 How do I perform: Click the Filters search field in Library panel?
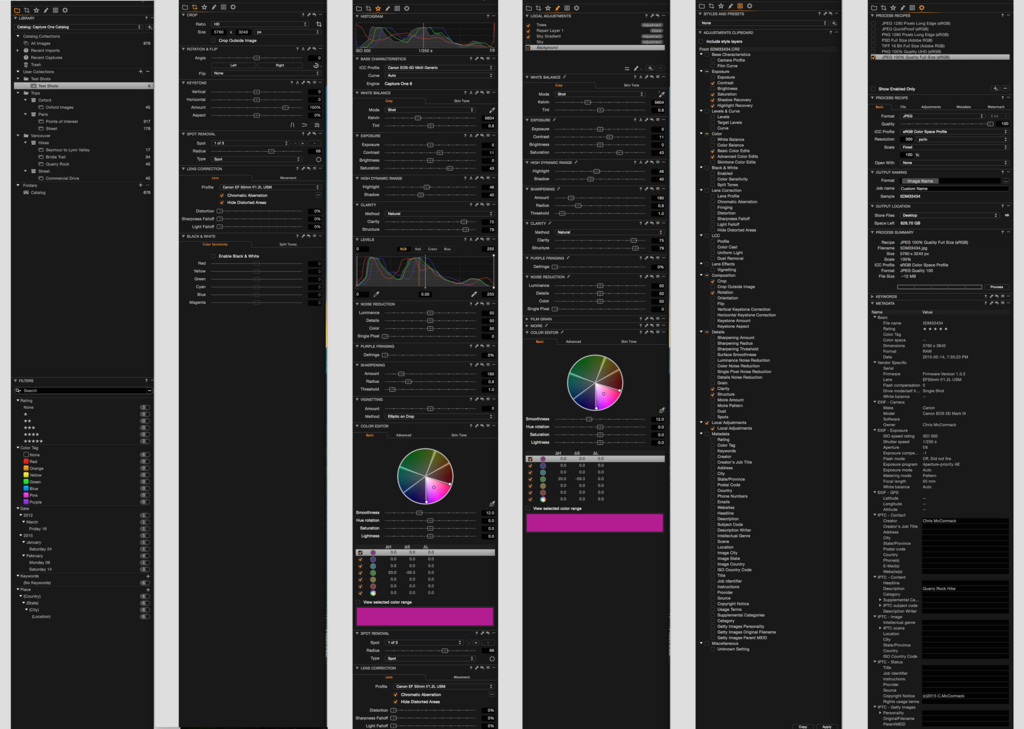click(x=83, y=391)
